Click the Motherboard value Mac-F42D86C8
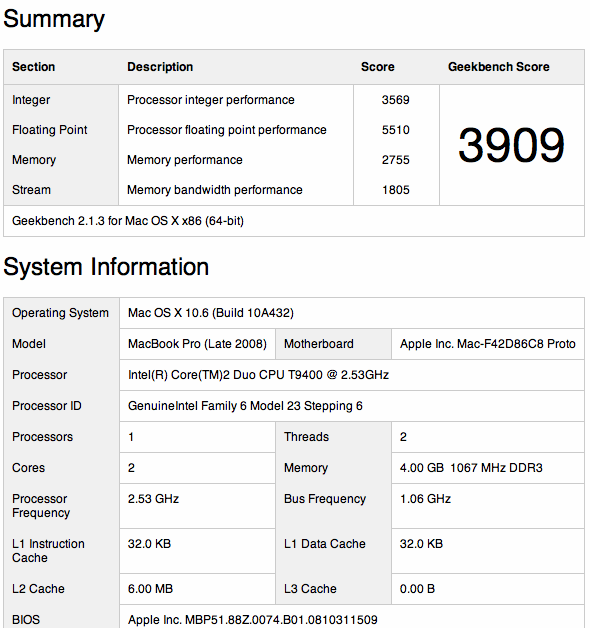The width and height of the screenshot is (590, 628). 487,344
